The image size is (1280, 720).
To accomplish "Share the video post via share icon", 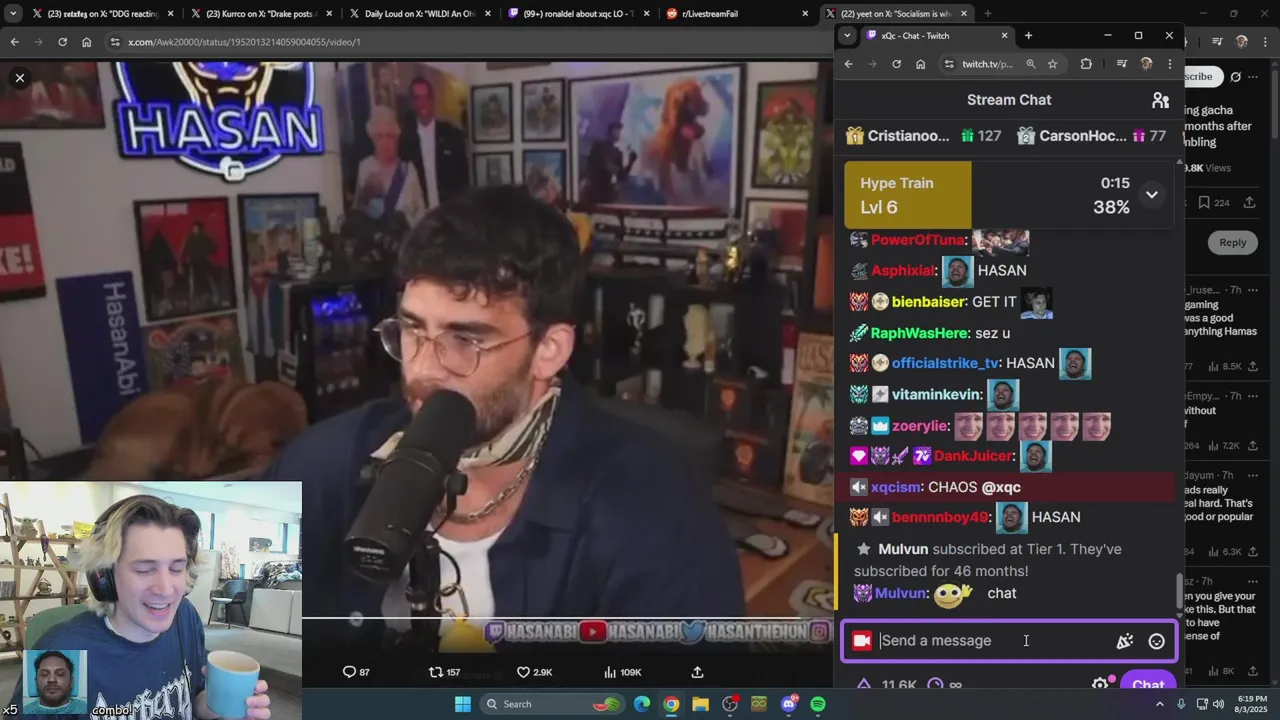I will (x=697, y=672).
